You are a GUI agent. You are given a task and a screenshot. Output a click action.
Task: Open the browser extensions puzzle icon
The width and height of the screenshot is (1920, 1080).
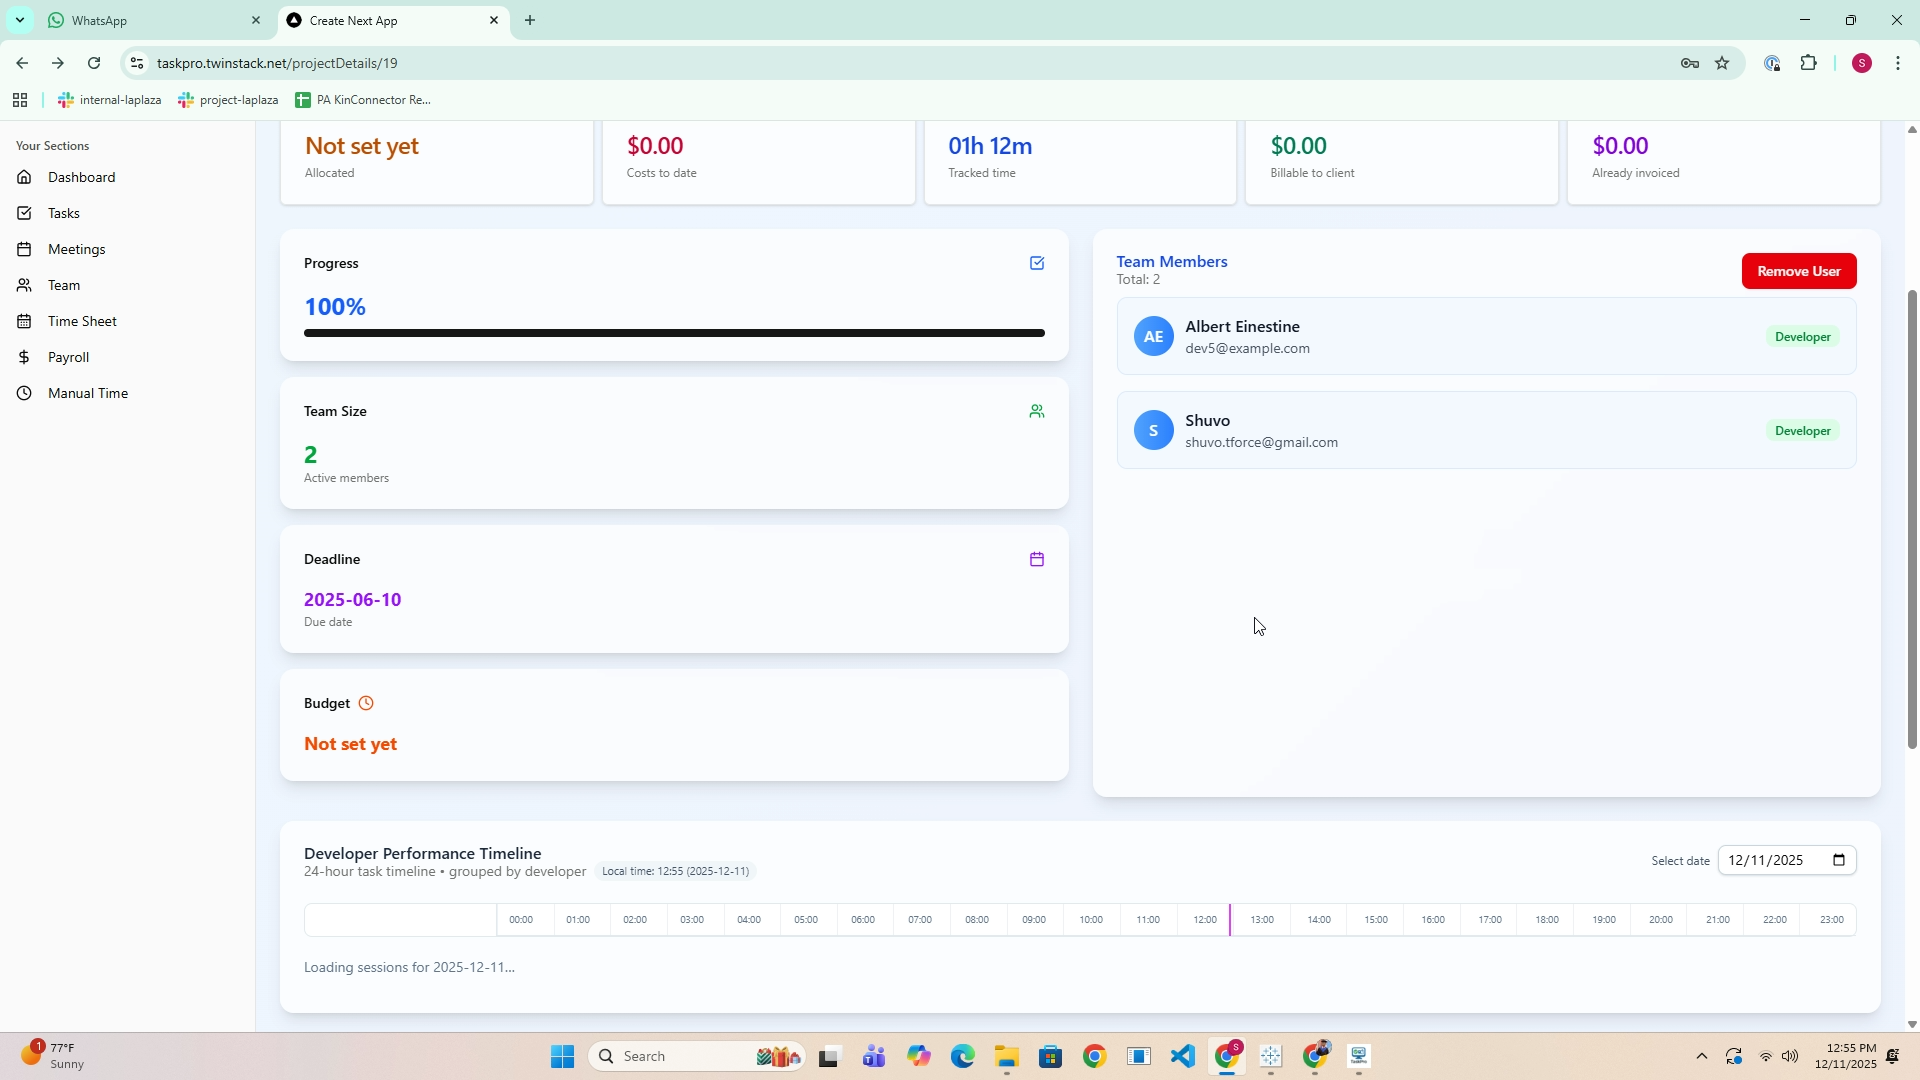point(1808,63)
